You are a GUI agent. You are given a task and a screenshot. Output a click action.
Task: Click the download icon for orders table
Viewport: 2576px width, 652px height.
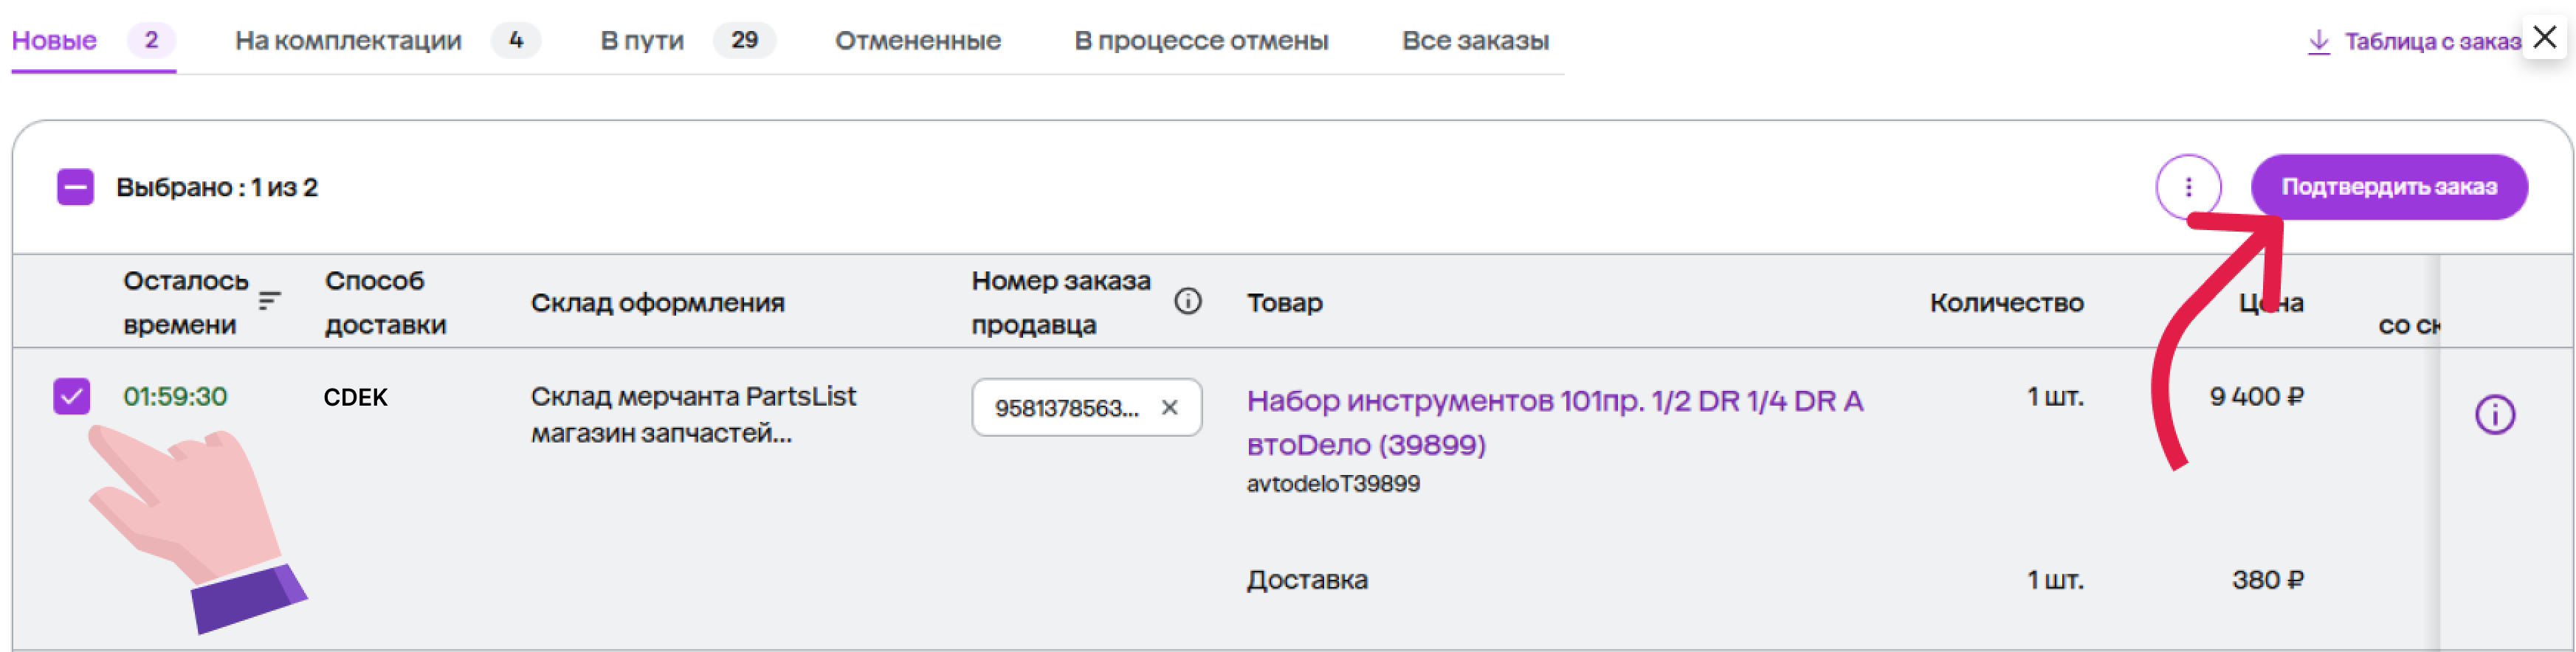pyautogui.click(x=2318, y=41)
